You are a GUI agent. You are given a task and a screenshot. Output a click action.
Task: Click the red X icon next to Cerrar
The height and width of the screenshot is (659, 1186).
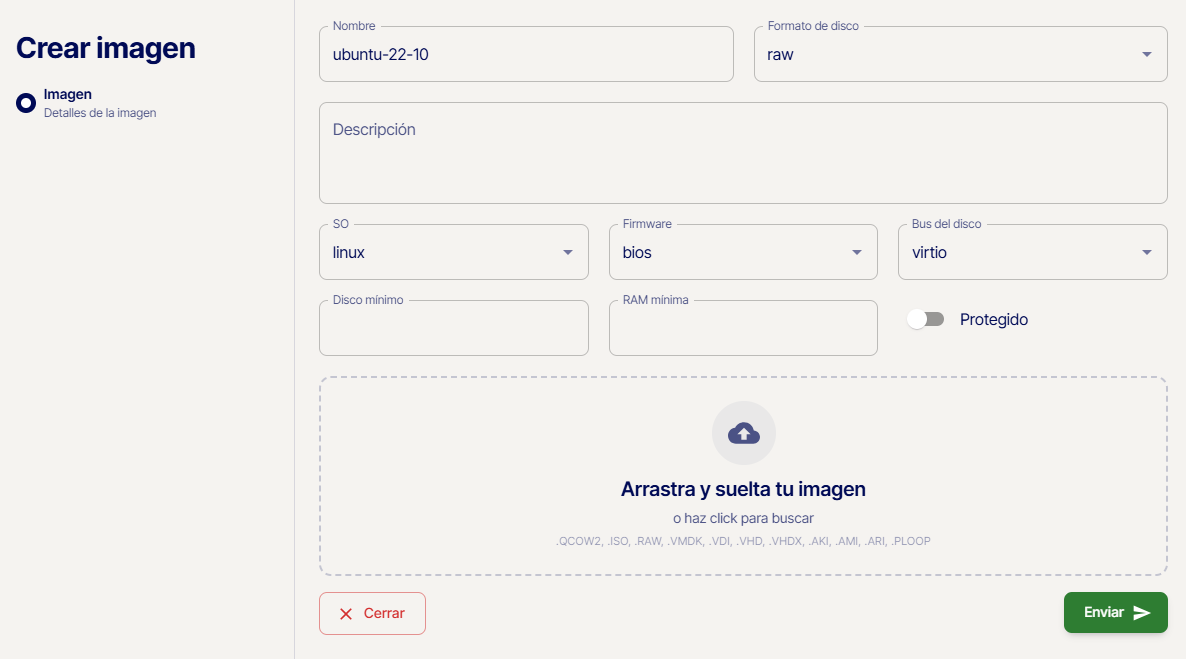pos(345,613)
